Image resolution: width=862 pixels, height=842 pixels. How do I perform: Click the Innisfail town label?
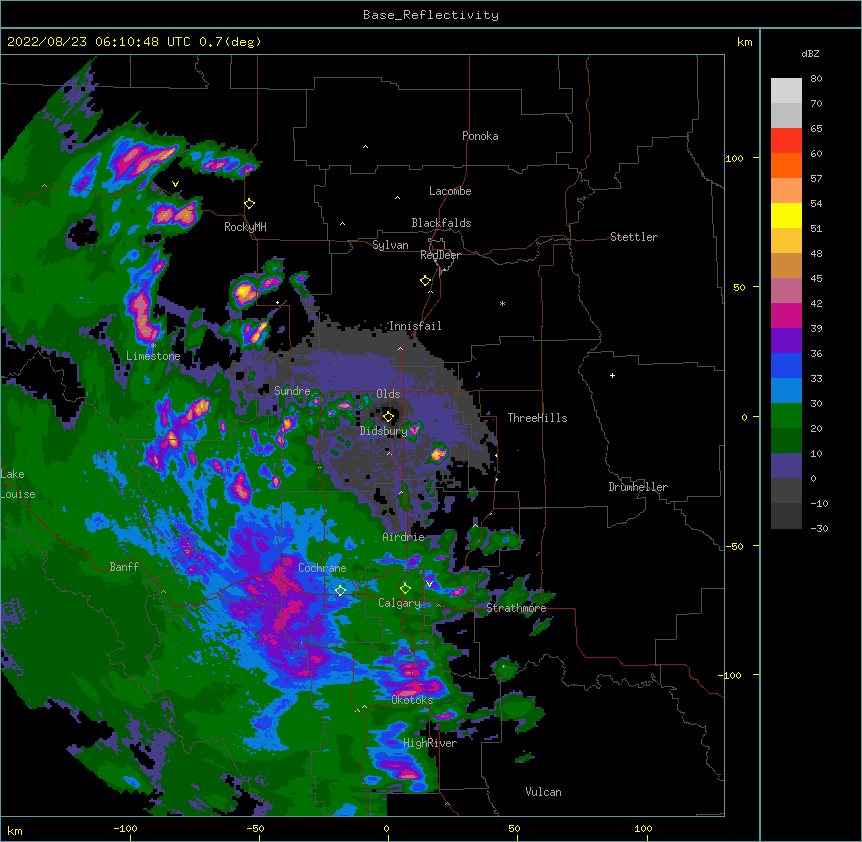(415, 326)
